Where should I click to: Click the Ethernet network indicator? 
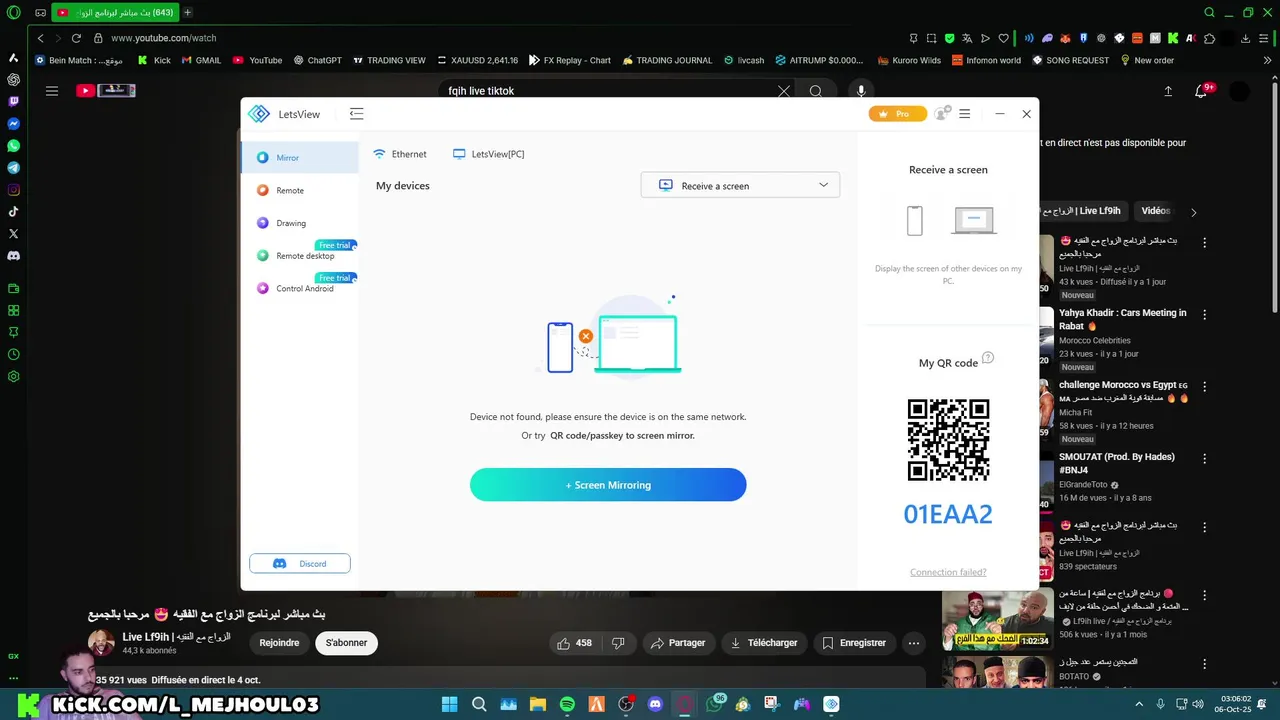tap(400, 154)
